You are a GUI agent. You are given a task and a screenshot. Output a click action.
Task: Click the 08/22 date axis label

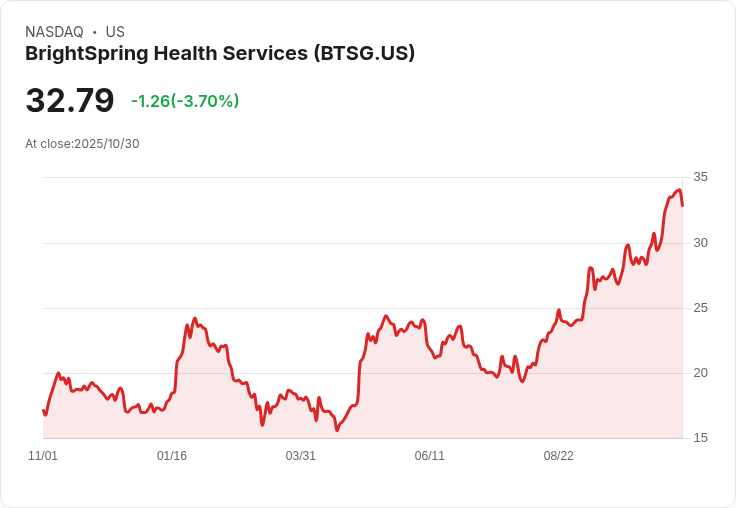pos(558,456)
